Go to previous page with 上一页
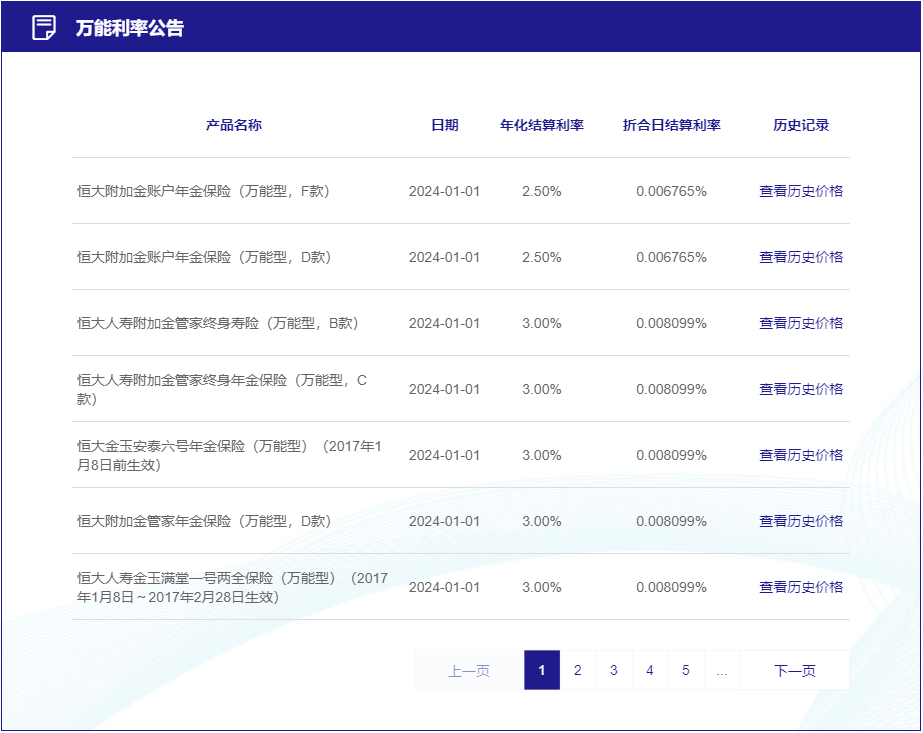Image resolution: width=923 pixels, height=733 pixels. pyautogui.click(x=469, y=670)
